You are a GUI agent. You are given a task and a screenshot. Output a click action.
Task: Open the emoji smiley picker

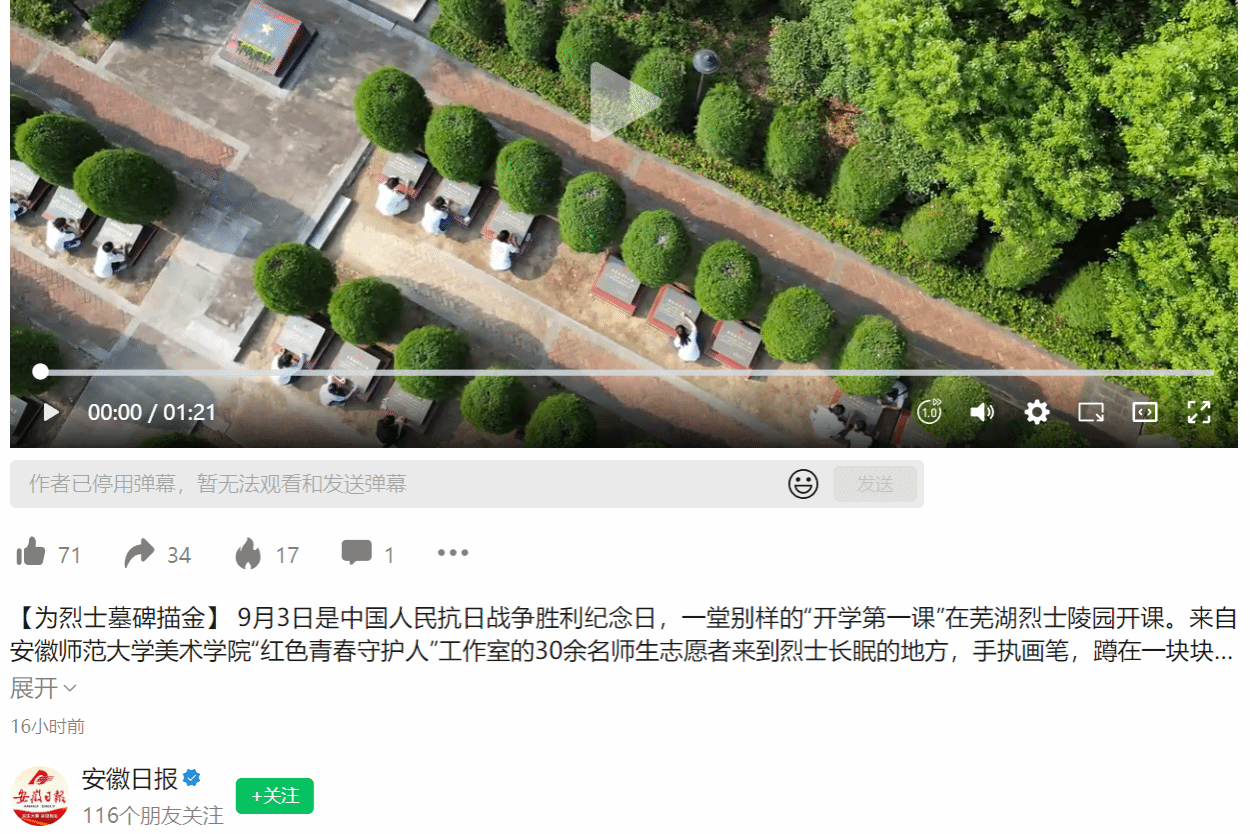coord(803,484)
